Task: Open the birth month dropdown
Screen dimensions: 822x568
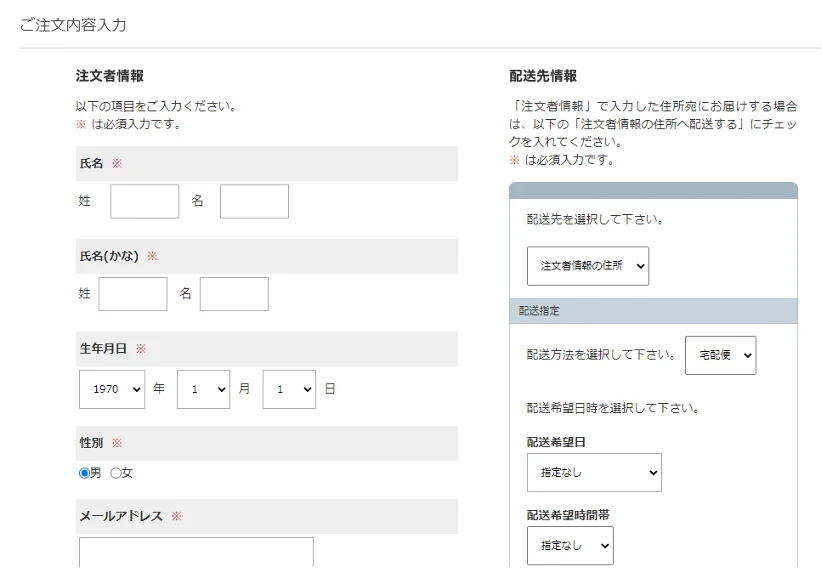Action: [203, 389]
